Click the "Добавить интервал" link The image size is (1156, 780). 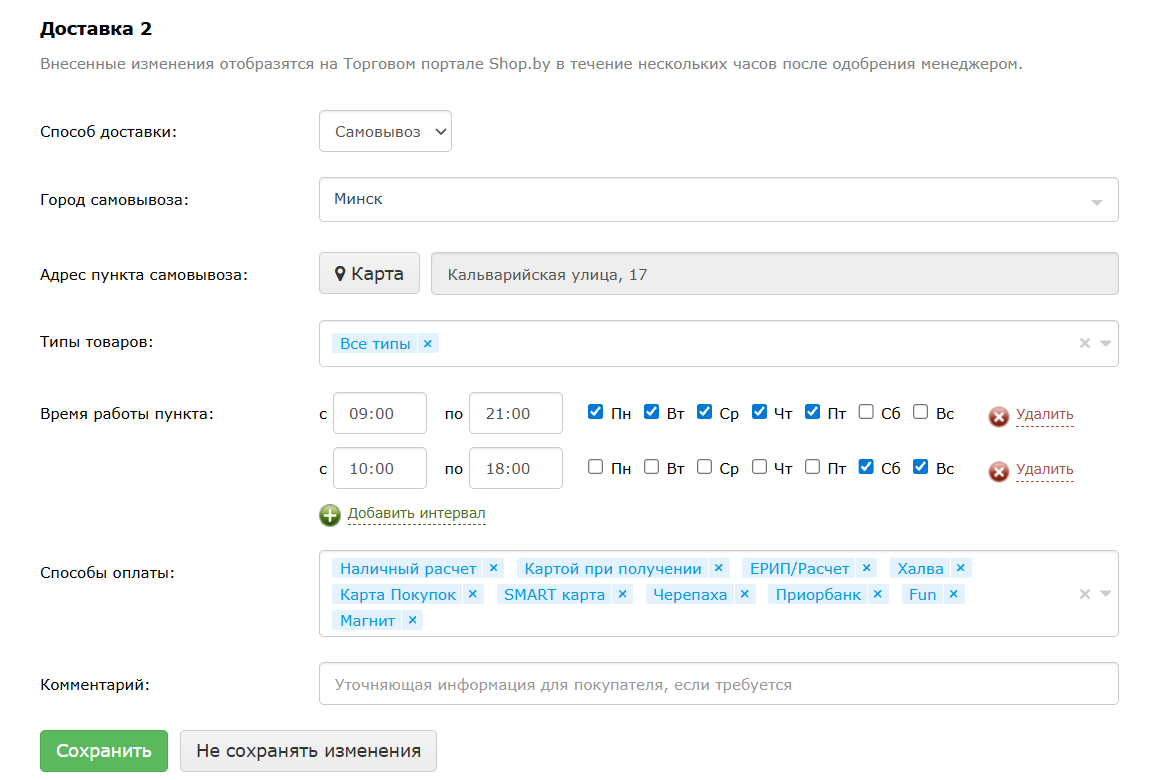416,514
